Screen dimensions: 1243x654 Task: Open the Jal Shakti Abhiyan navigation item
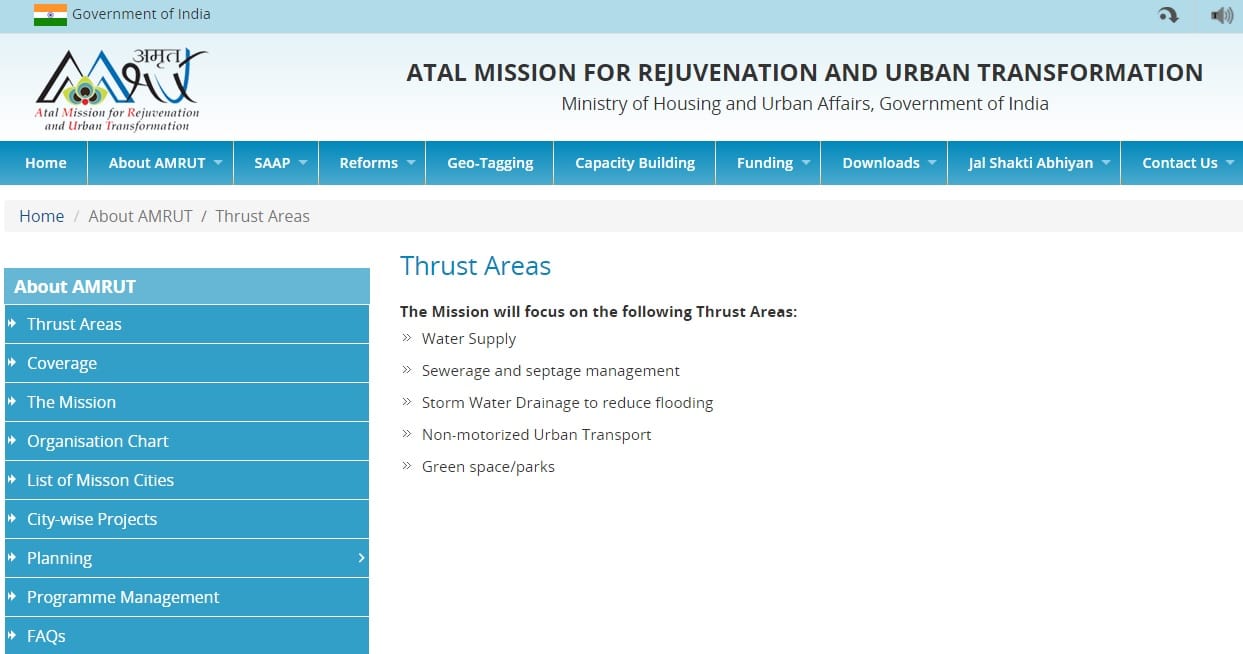(1033, 163)
